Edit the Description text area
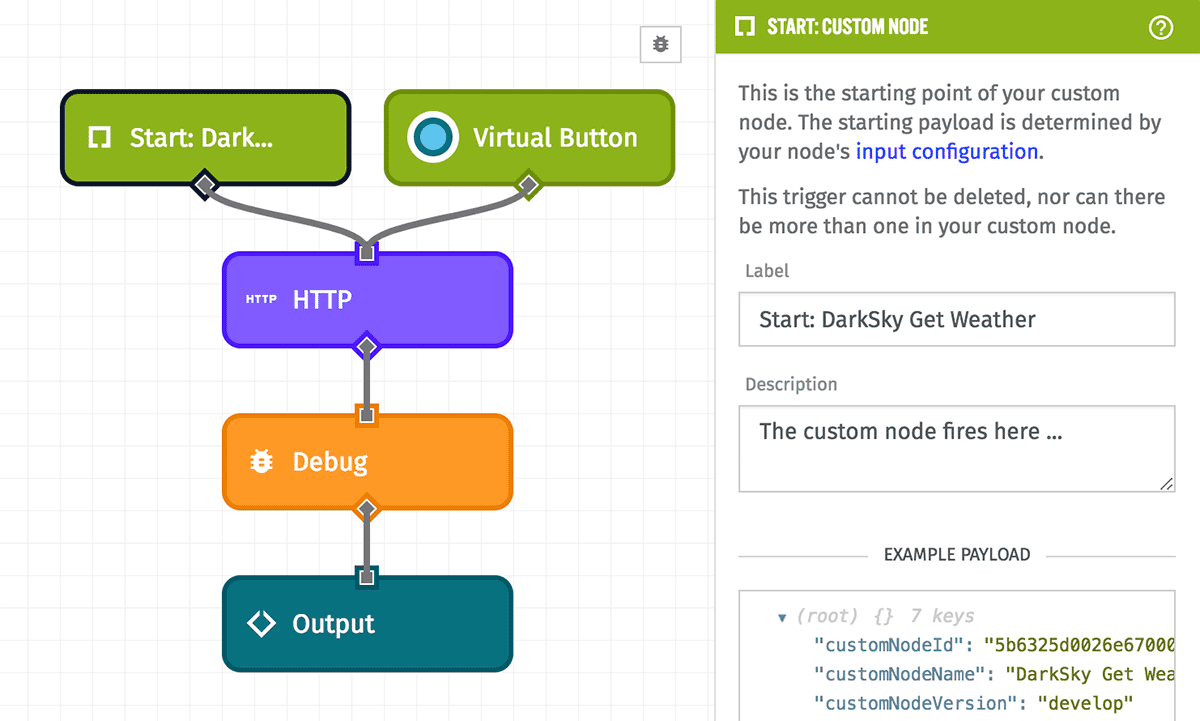Screen dimensions: 1200x721 [x=956, y=449]
